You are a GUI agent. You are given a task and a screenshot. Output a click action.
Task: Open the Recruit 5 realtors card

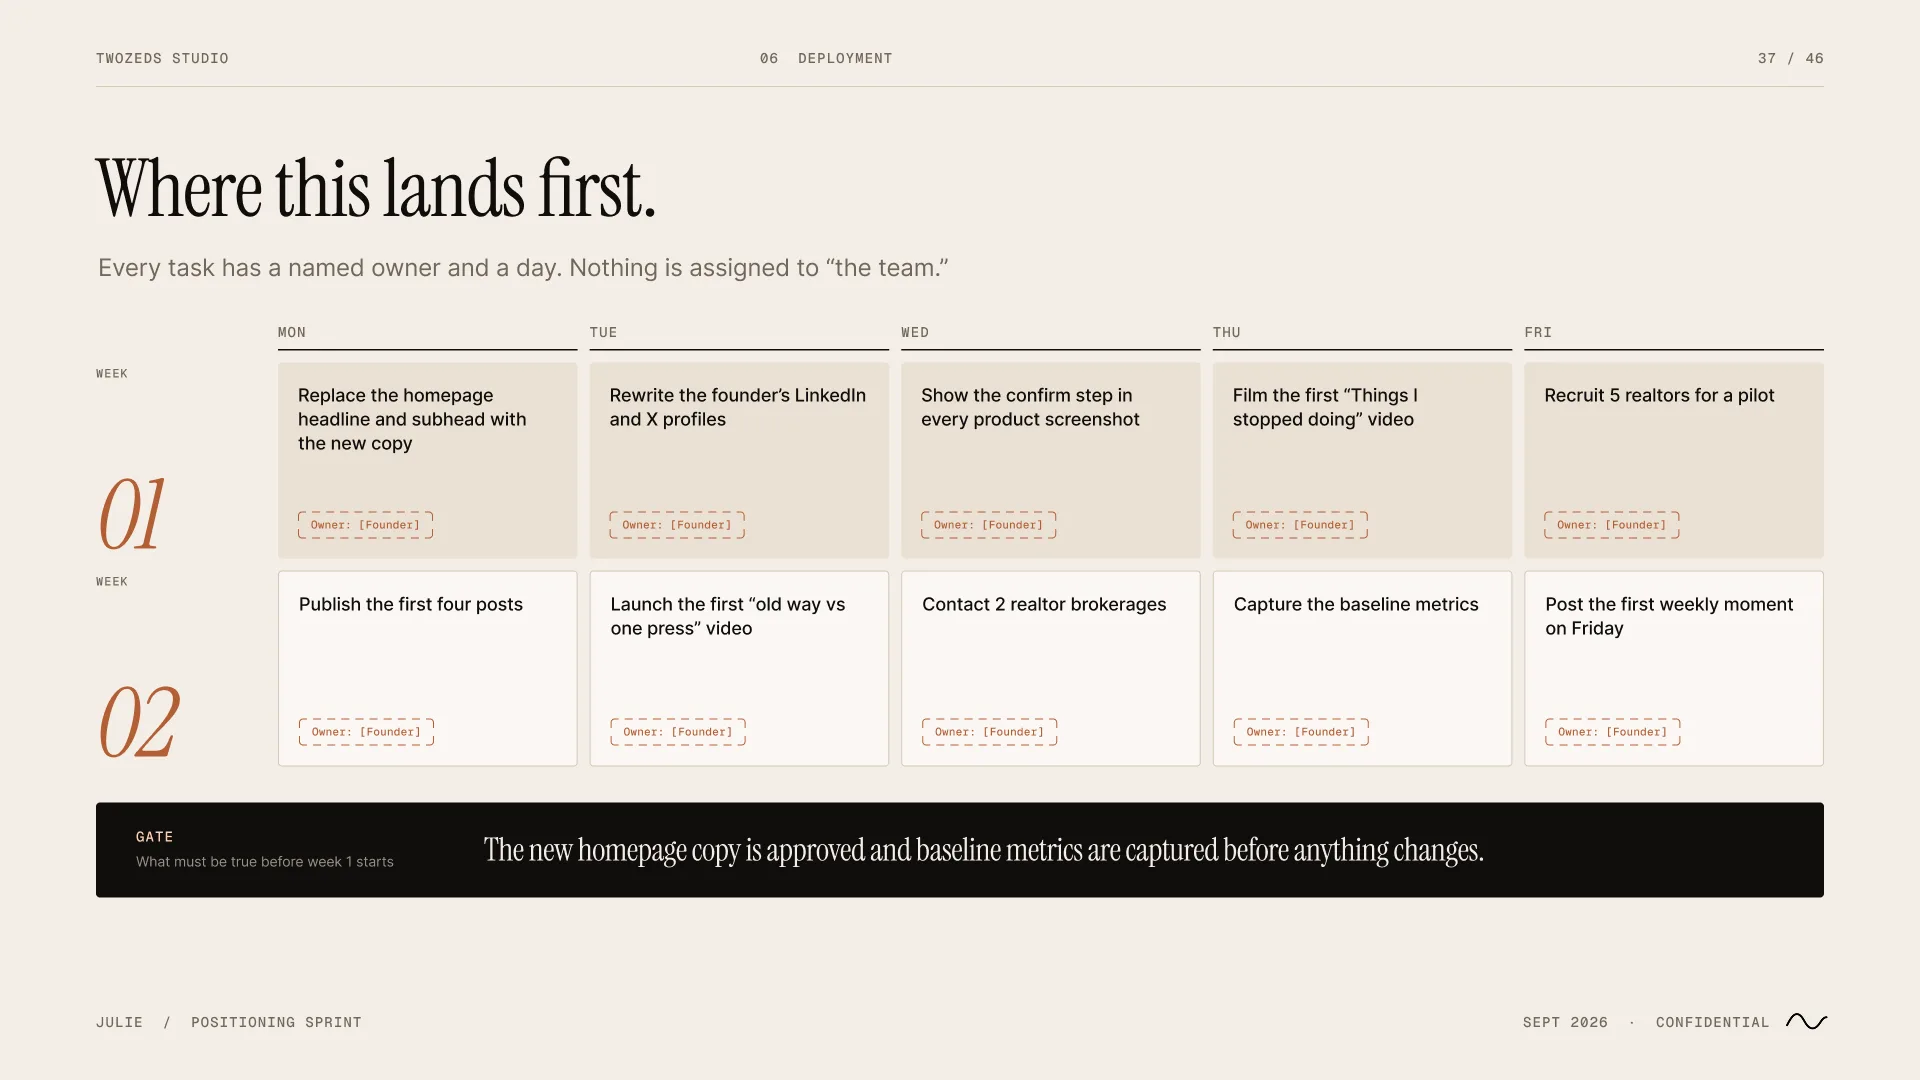tap(1673, 460)
